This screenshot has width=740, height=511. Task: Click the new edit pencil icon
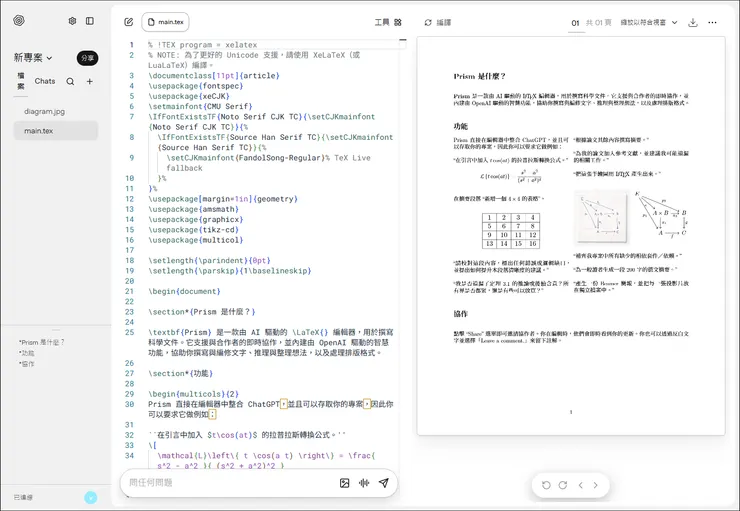point(128,22)
